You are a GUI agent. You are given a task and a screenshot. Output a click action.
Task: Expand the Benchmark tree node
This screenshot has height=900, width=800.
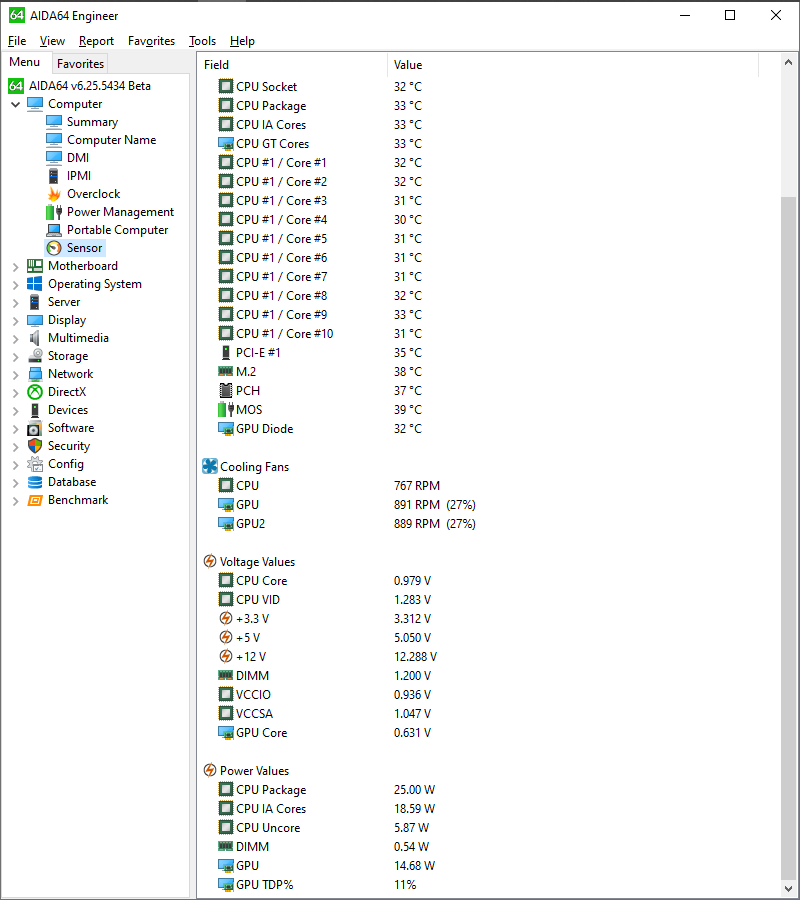coord(15,501)
